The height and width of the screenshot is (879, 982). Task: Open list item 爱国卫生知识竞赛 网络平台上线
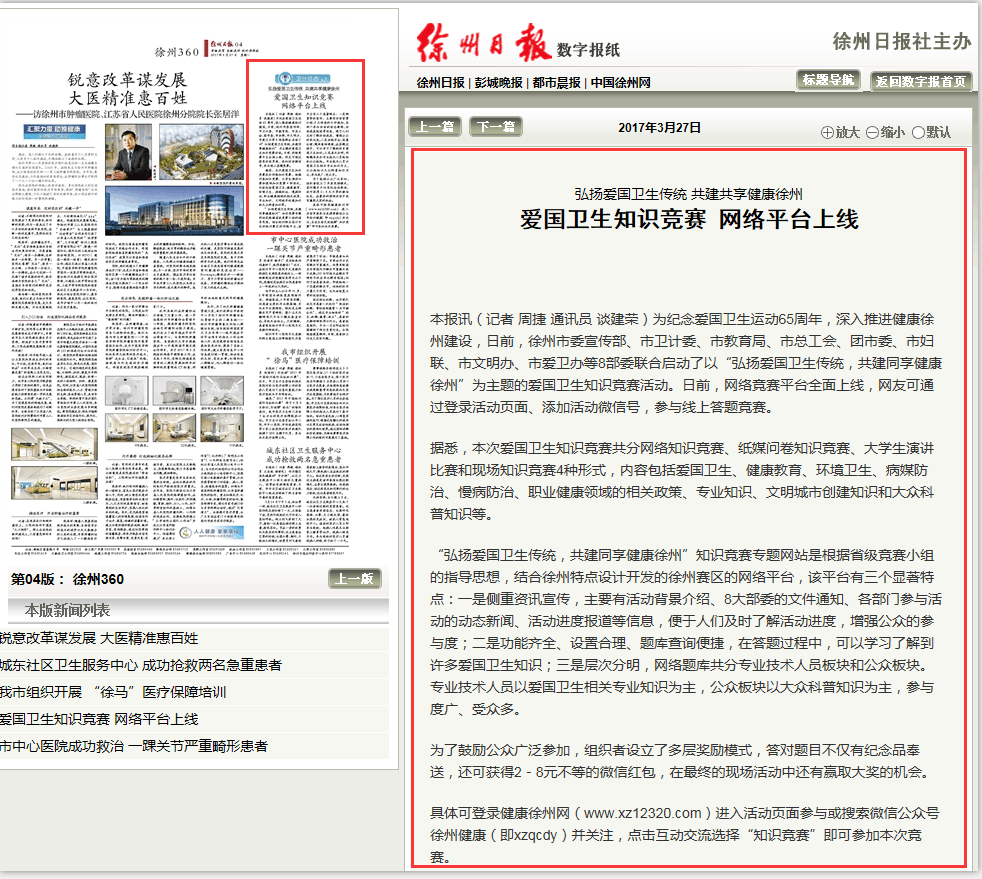(x=99, y=719)
